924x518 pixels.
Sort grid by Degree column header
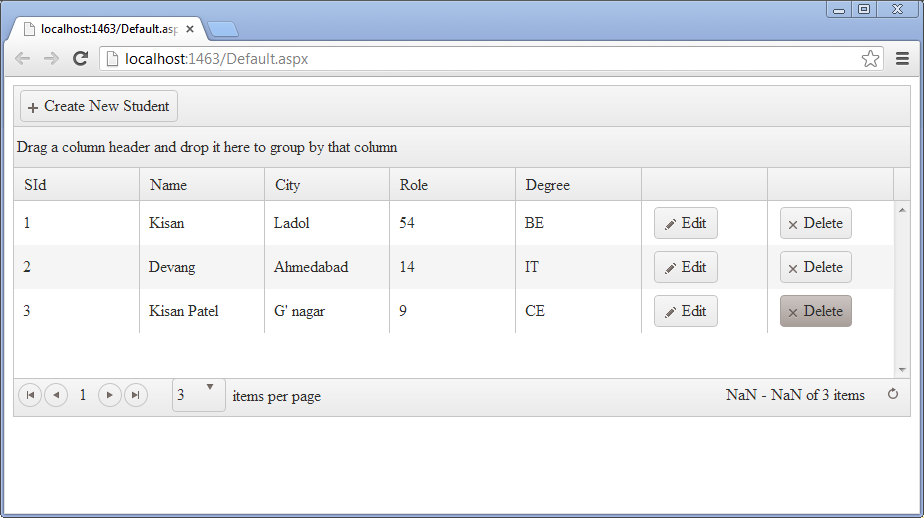point(548,185)
